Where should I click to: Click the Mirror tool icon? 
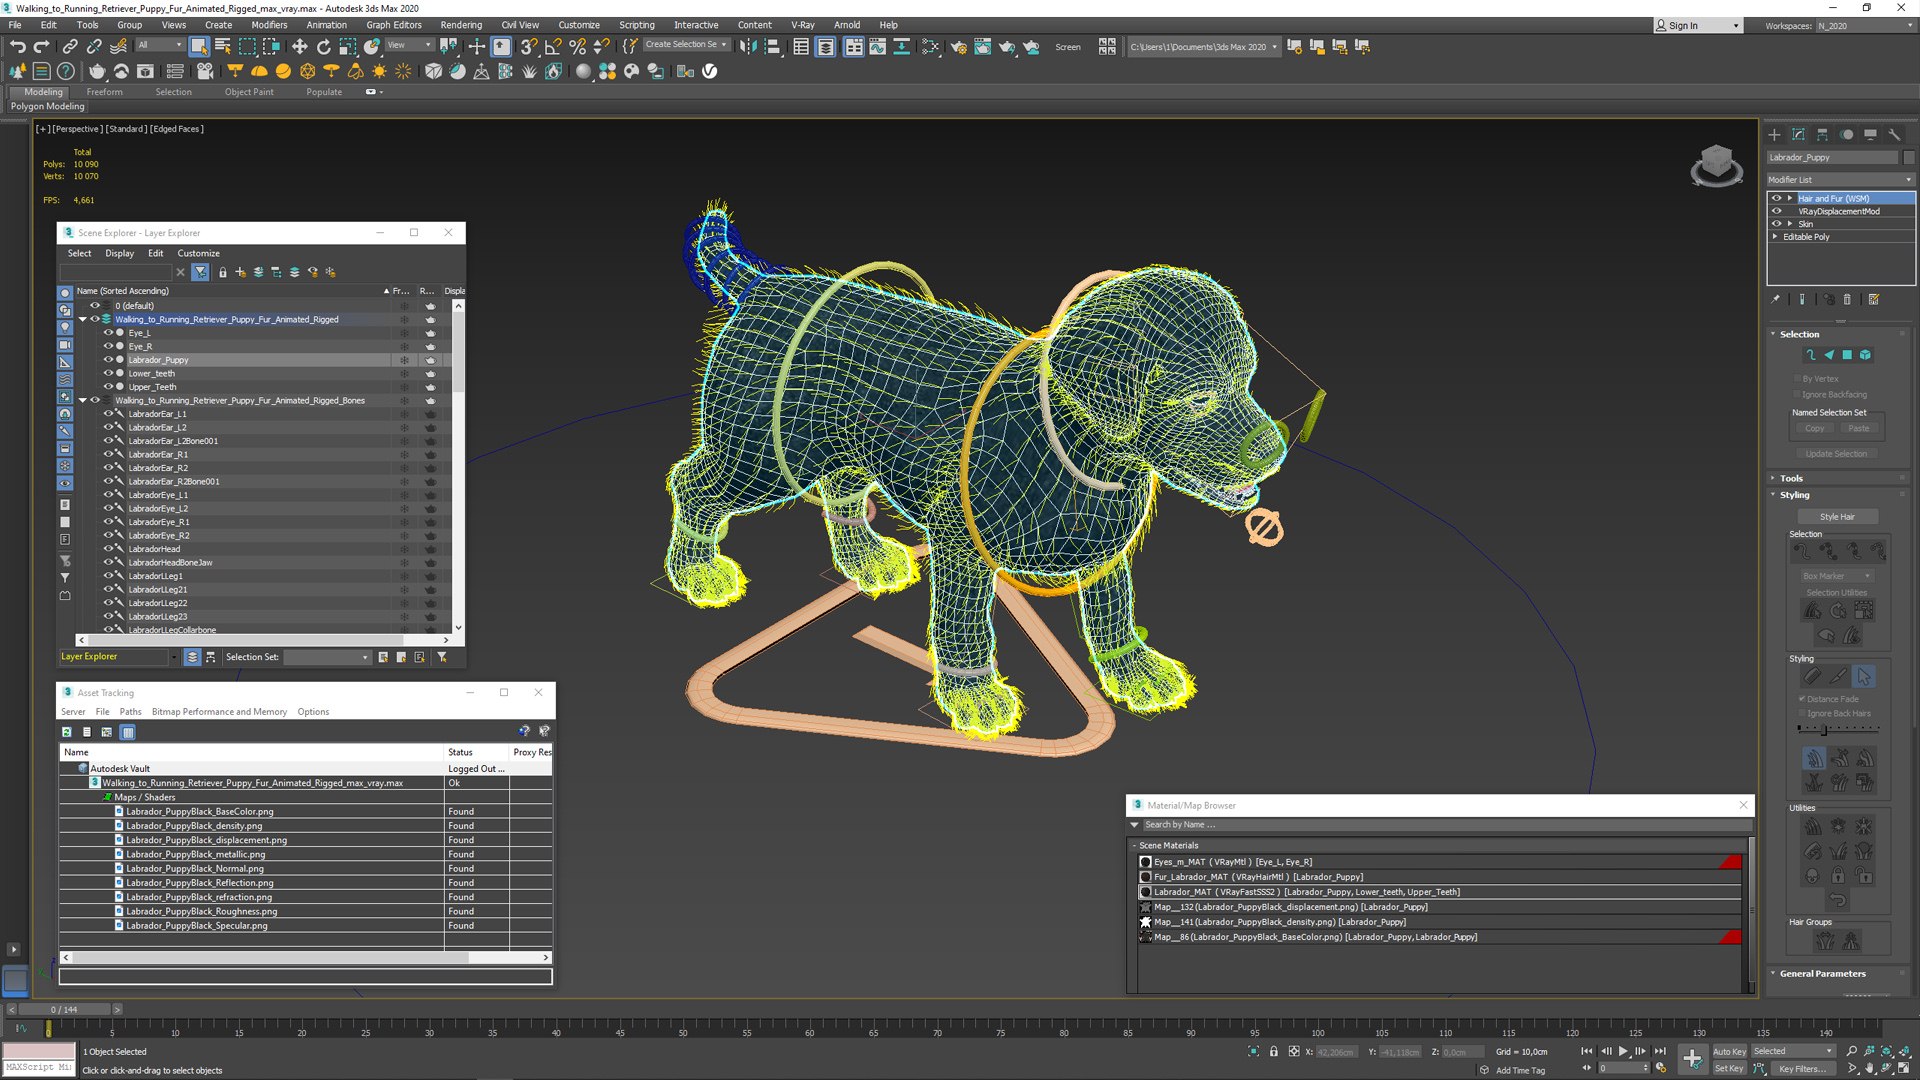tap(748, 46)
